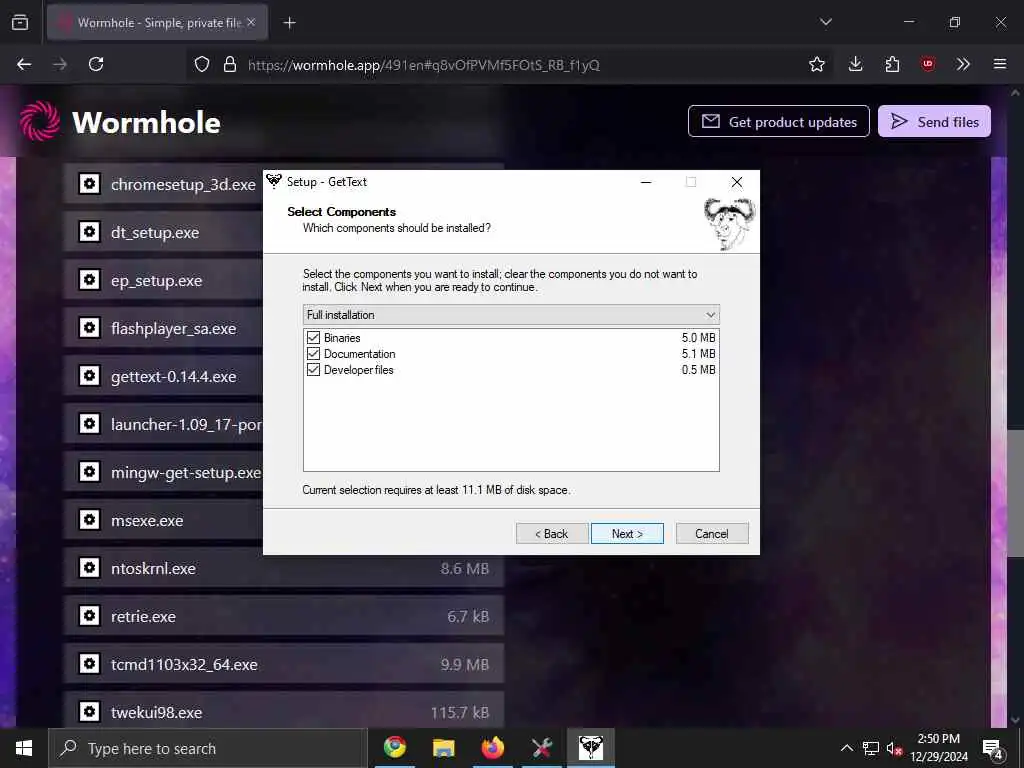
Task: Click Back in GetText setup
Action: coord(552,534)
